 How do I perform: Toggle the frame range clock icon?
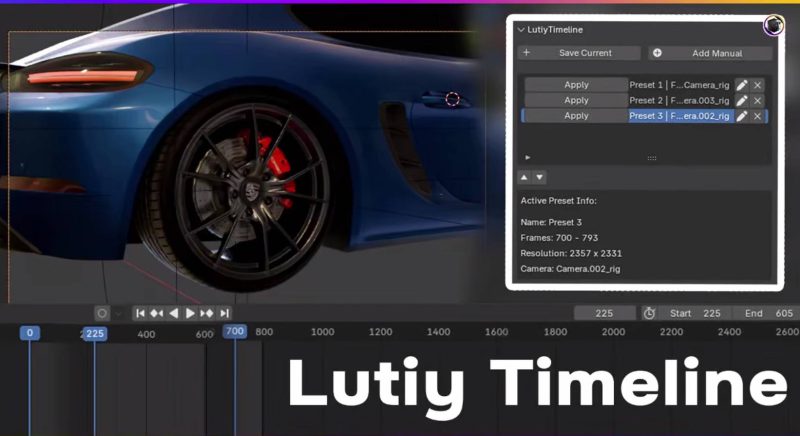point(649,313)
